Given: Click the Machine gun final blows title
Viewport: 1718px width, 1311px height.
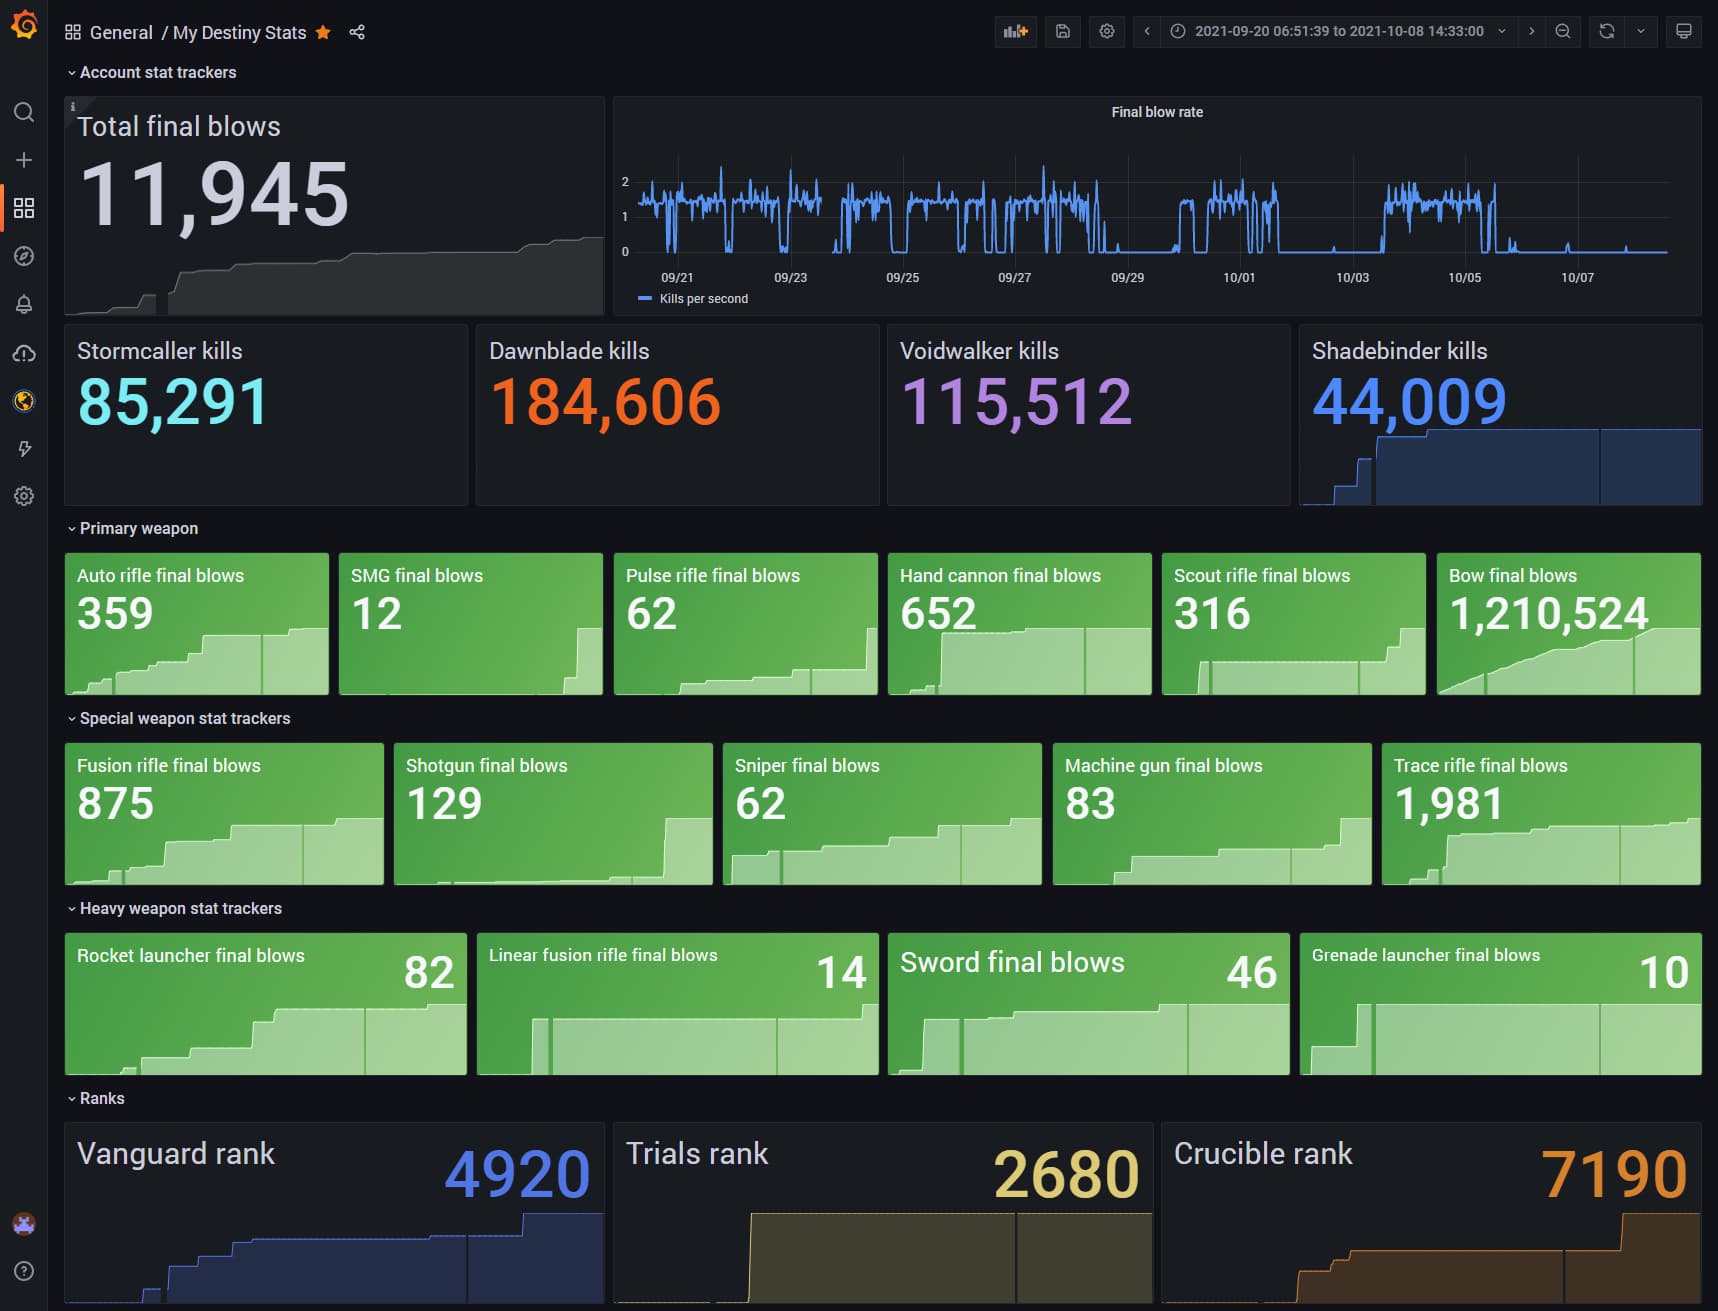Looking at the screenshot, I should [x=1163, y=765].
